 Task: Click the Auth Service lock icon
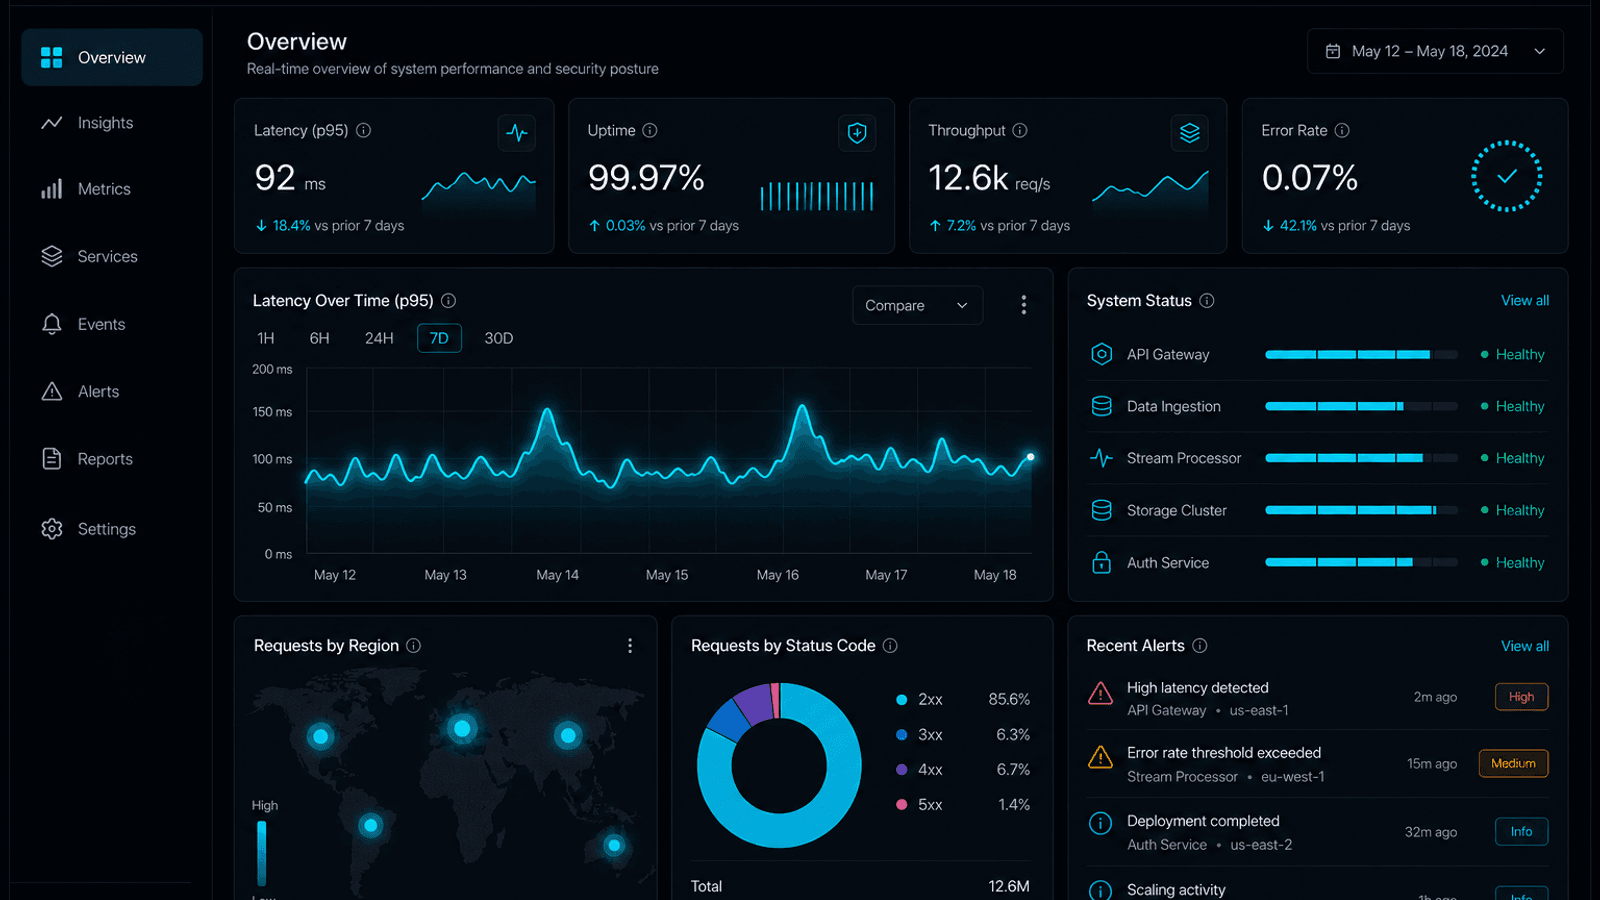coord(1101,562)
